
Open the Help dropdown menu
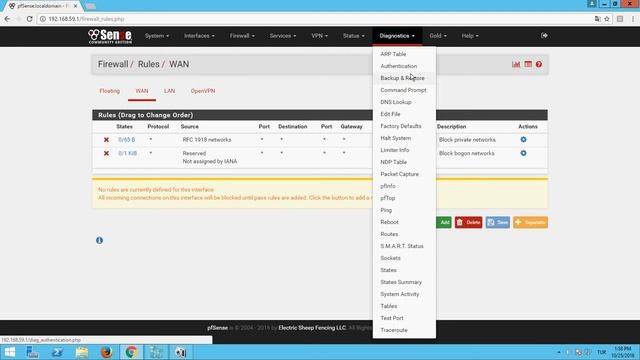[x=470, y=36]
